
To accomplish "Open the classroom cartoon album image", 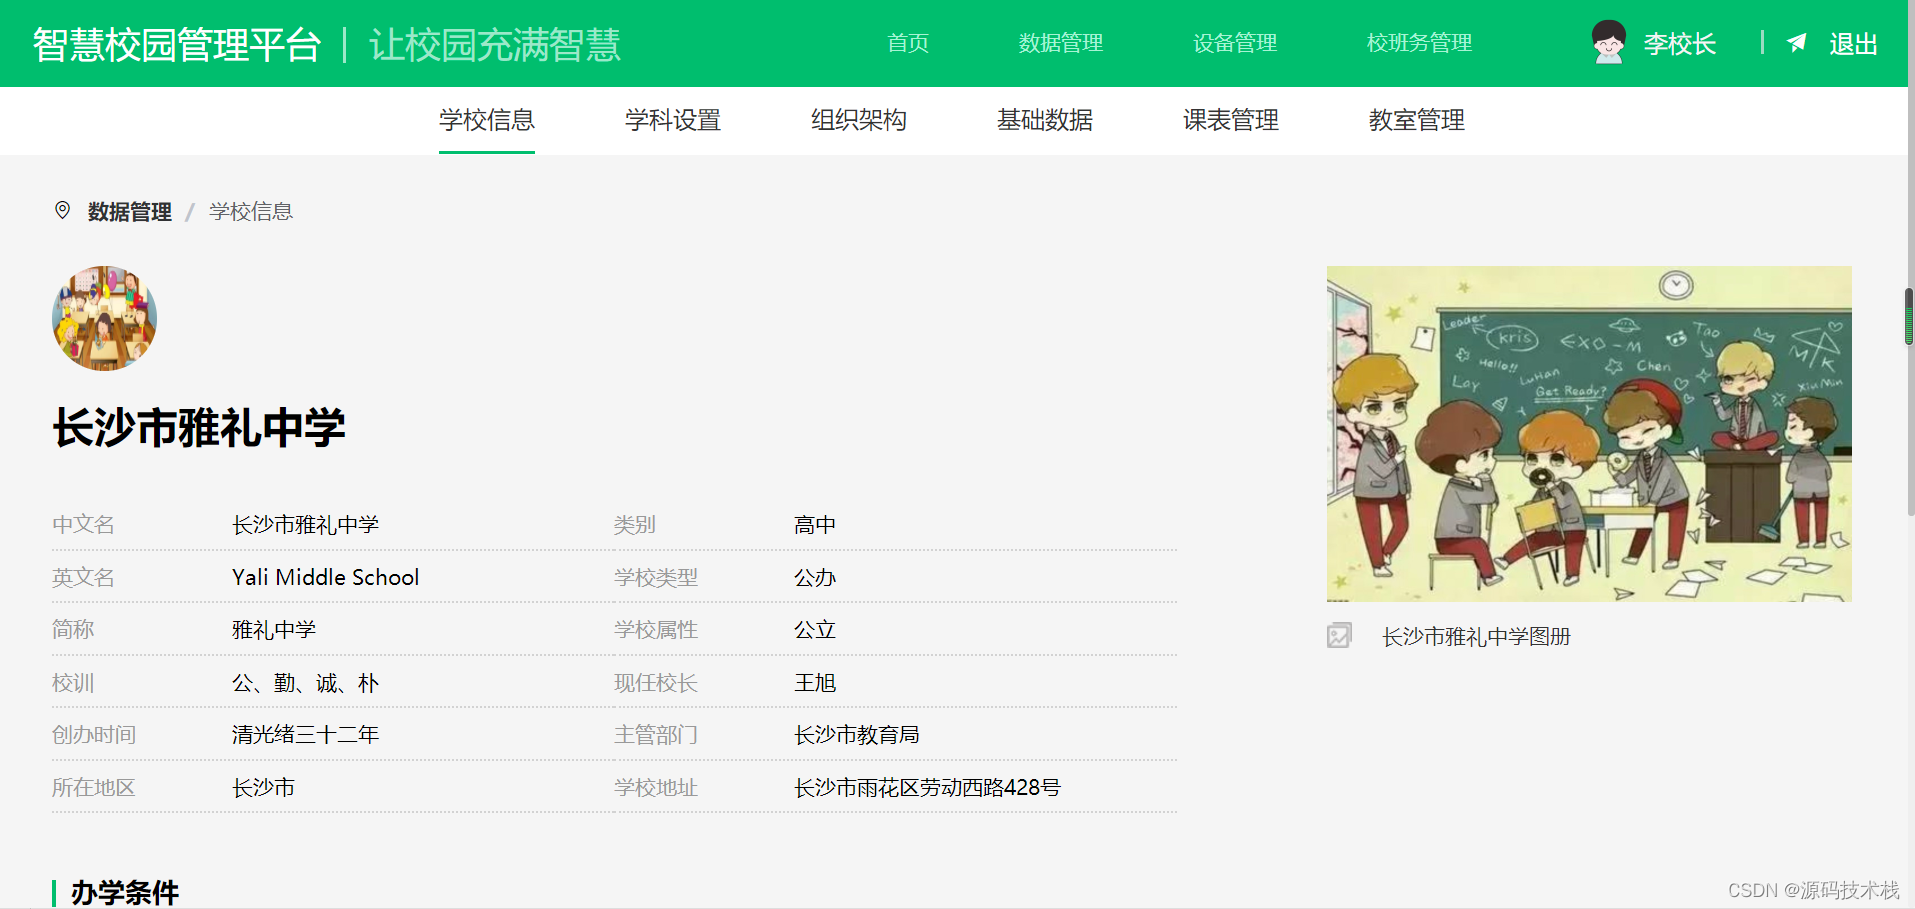I will [1589, 433].
